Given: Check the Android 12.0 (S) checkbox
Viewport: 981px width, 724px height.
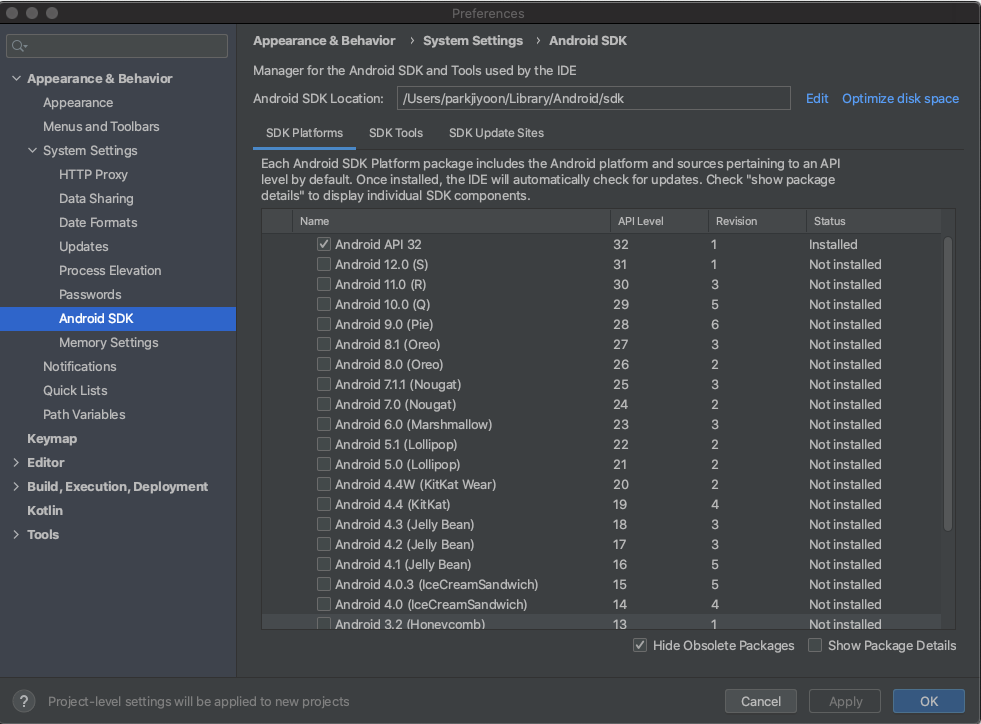Looking at the screenshot, I should point(323,264).
